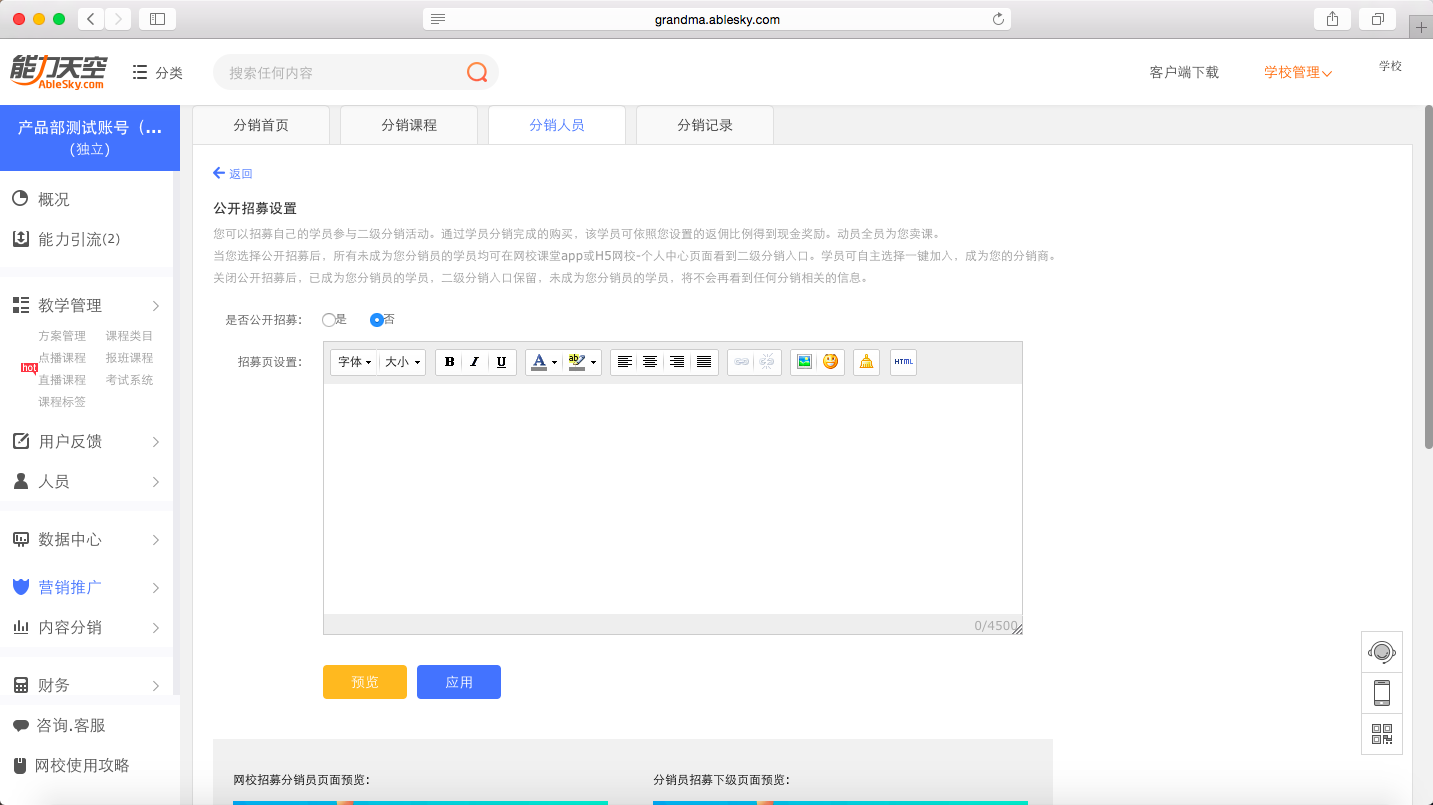
Task: Open the 字体 font dropdown
Action: pos(354,362)
